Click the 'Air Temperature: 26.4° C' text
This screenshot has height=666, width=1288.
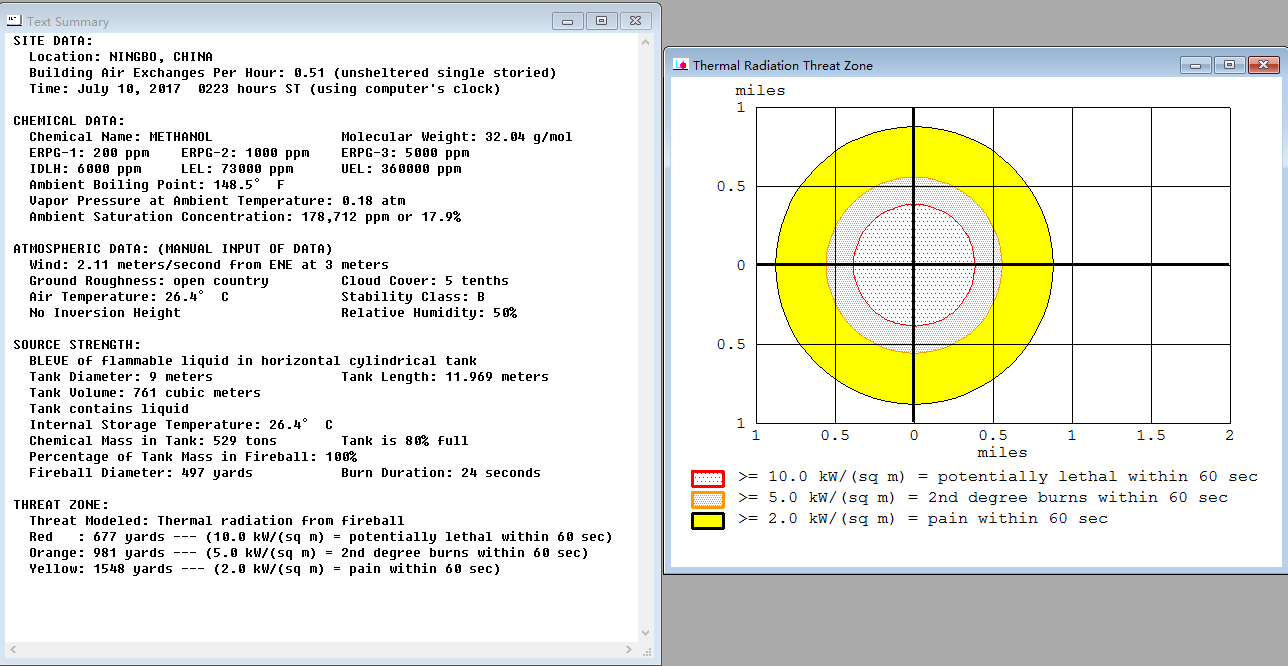click(129, 297)
